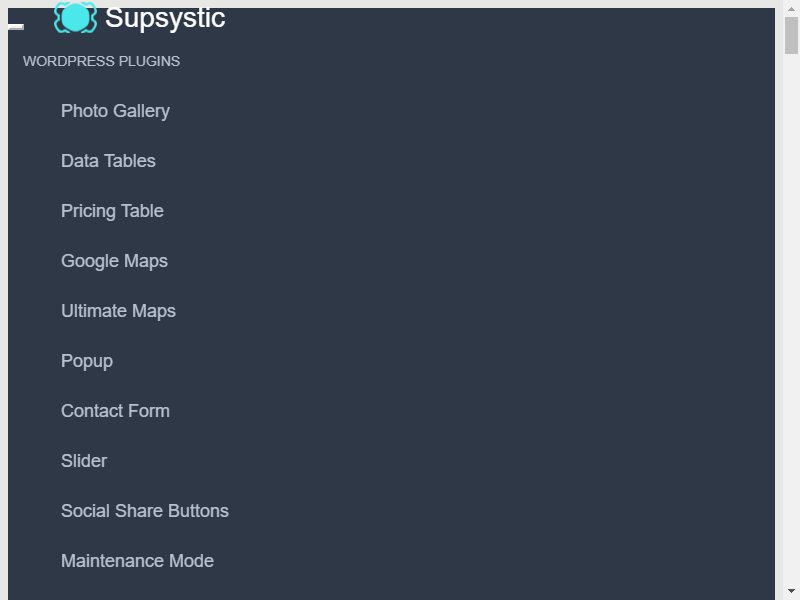The height and width of the screenshot is (600, 800).
Task: Collapse the WORDPRESS PLUGINS section heading
Action: pos(102,61)
